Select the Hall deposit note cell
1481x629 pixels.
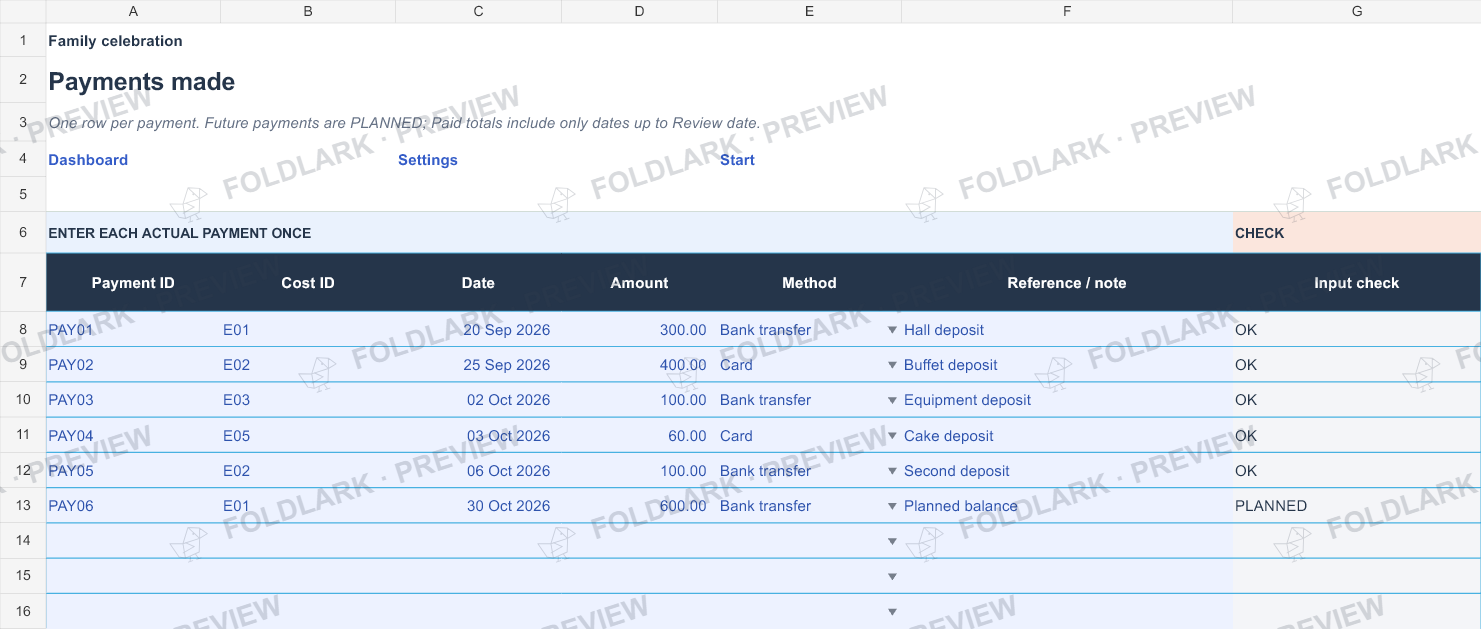(x=1067, y=330)
